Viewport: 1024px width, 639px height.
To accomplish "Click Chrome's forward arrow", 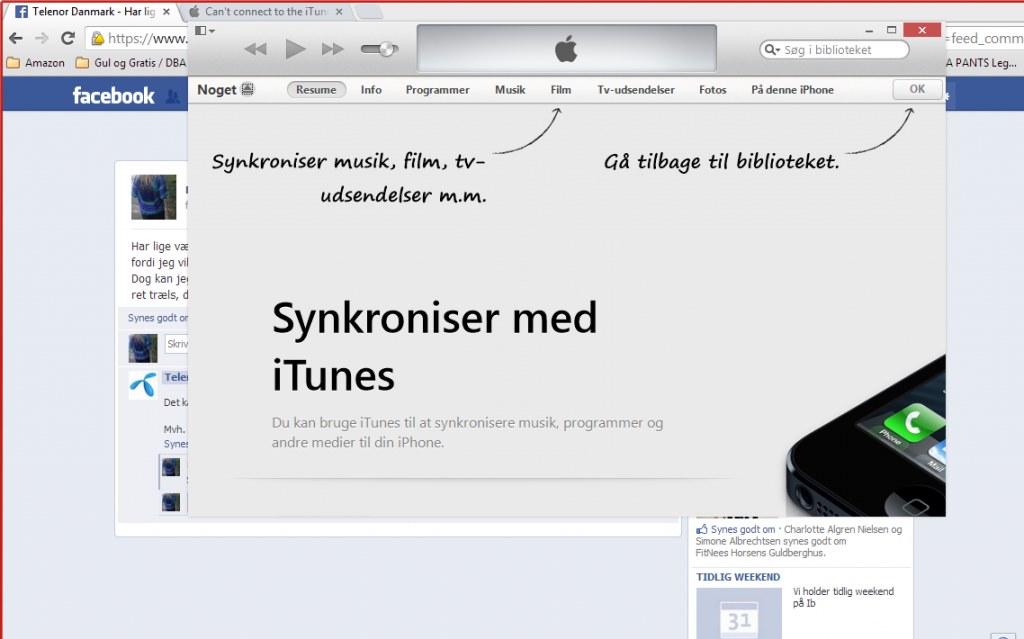I will [42, 39].
